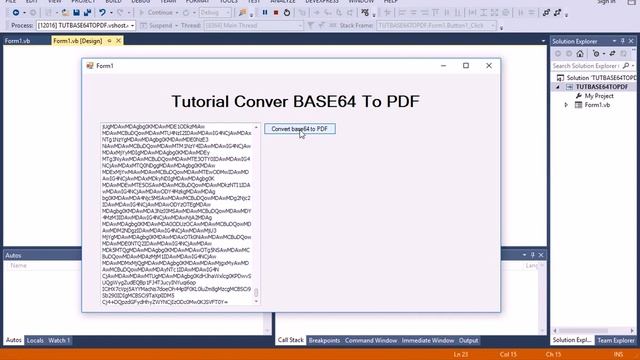
Task: Click the Form1 window app icon
Action: [x=90, y=66]
